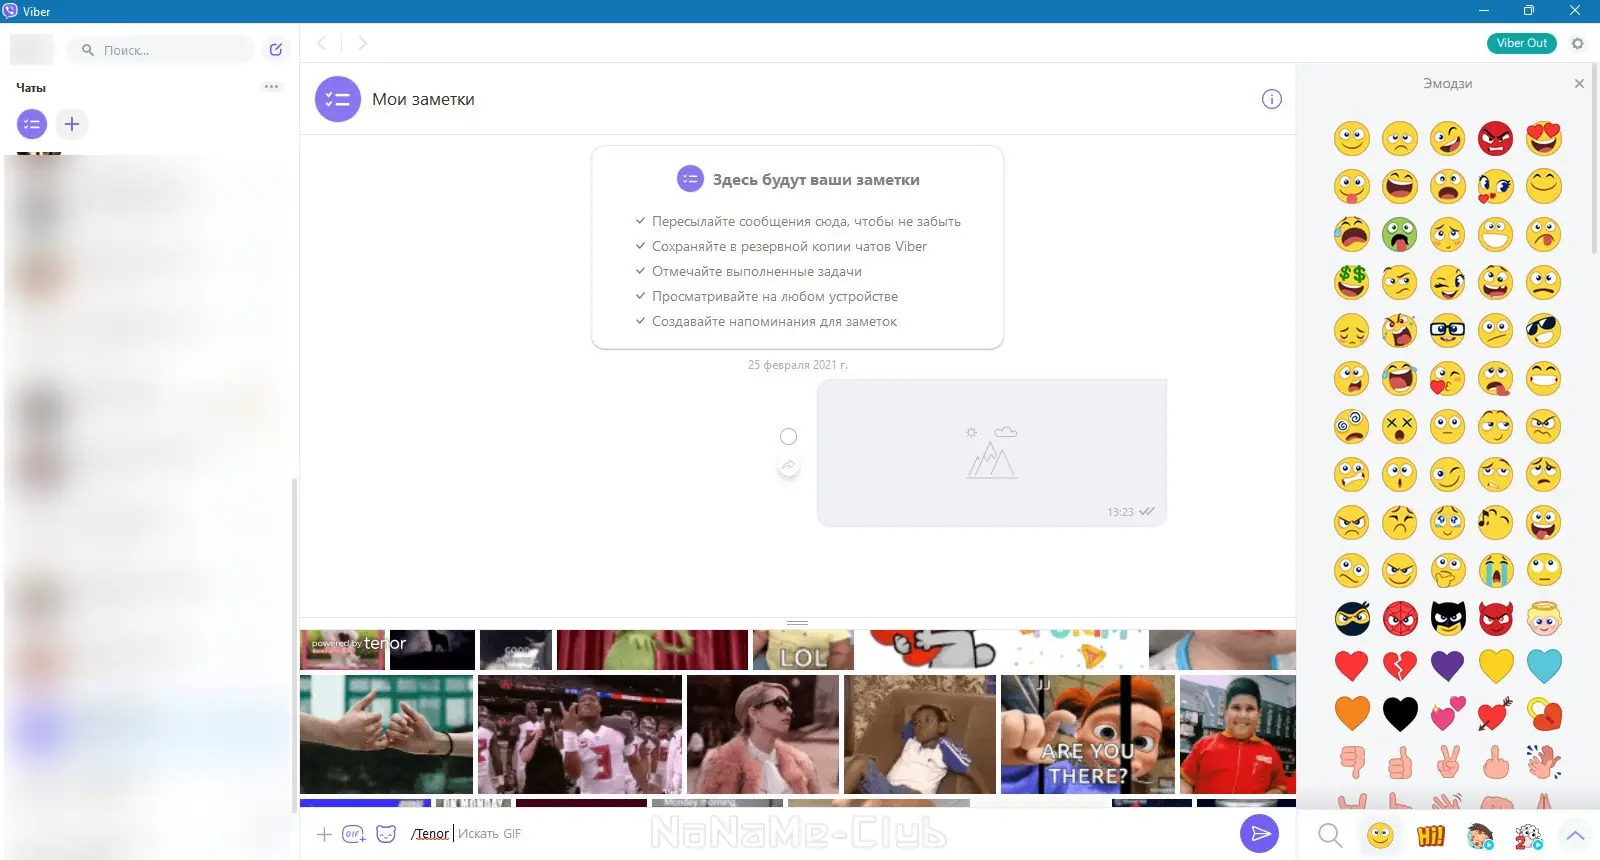
Task: Open Viber settings gear
Action: (1578, 43)
